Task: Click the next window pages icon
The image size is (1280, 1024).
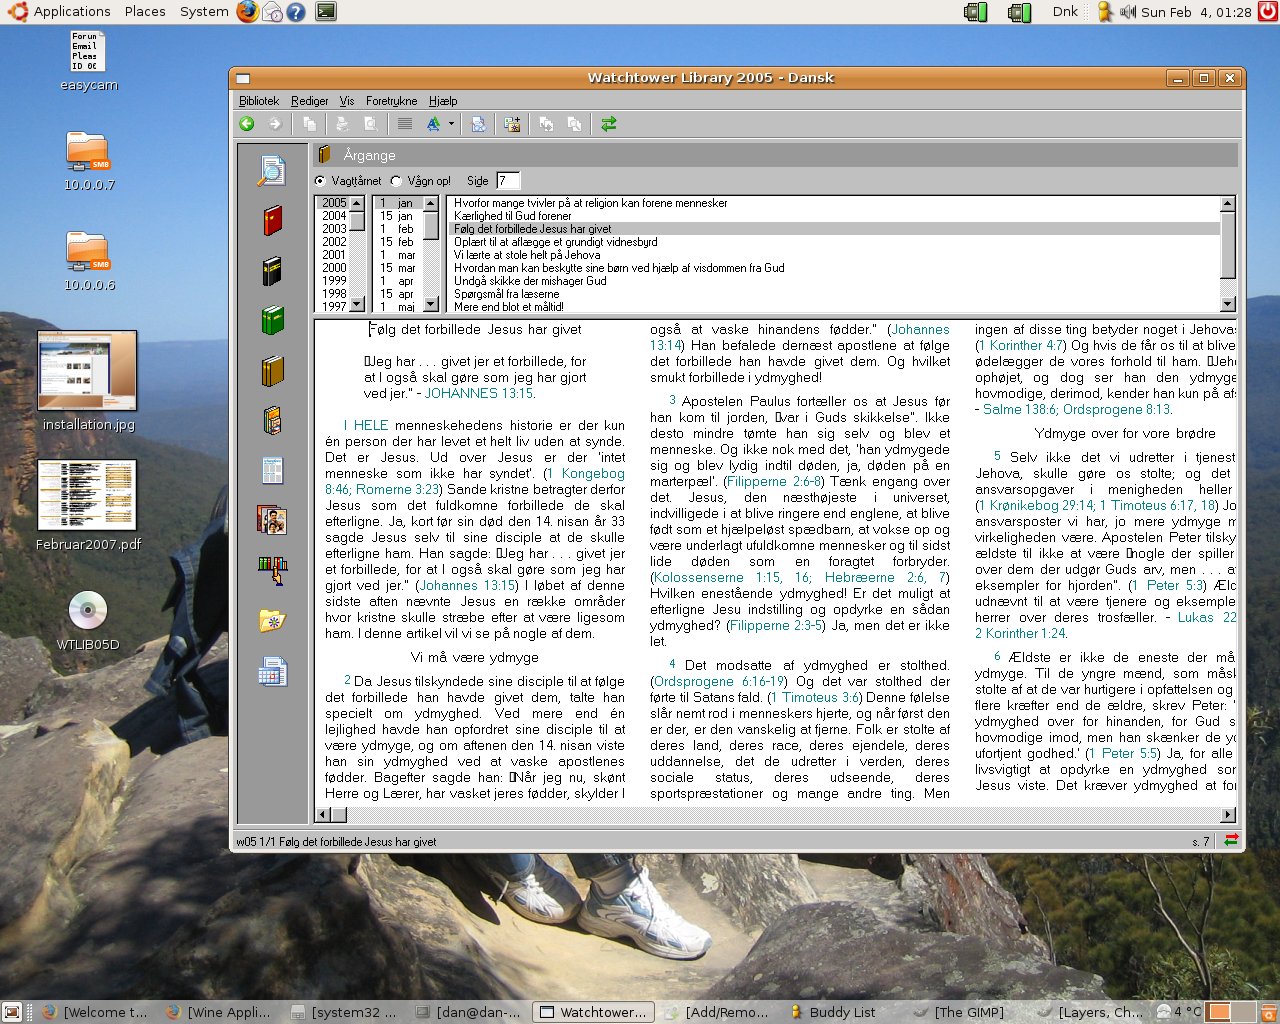Action: (574, 124)
